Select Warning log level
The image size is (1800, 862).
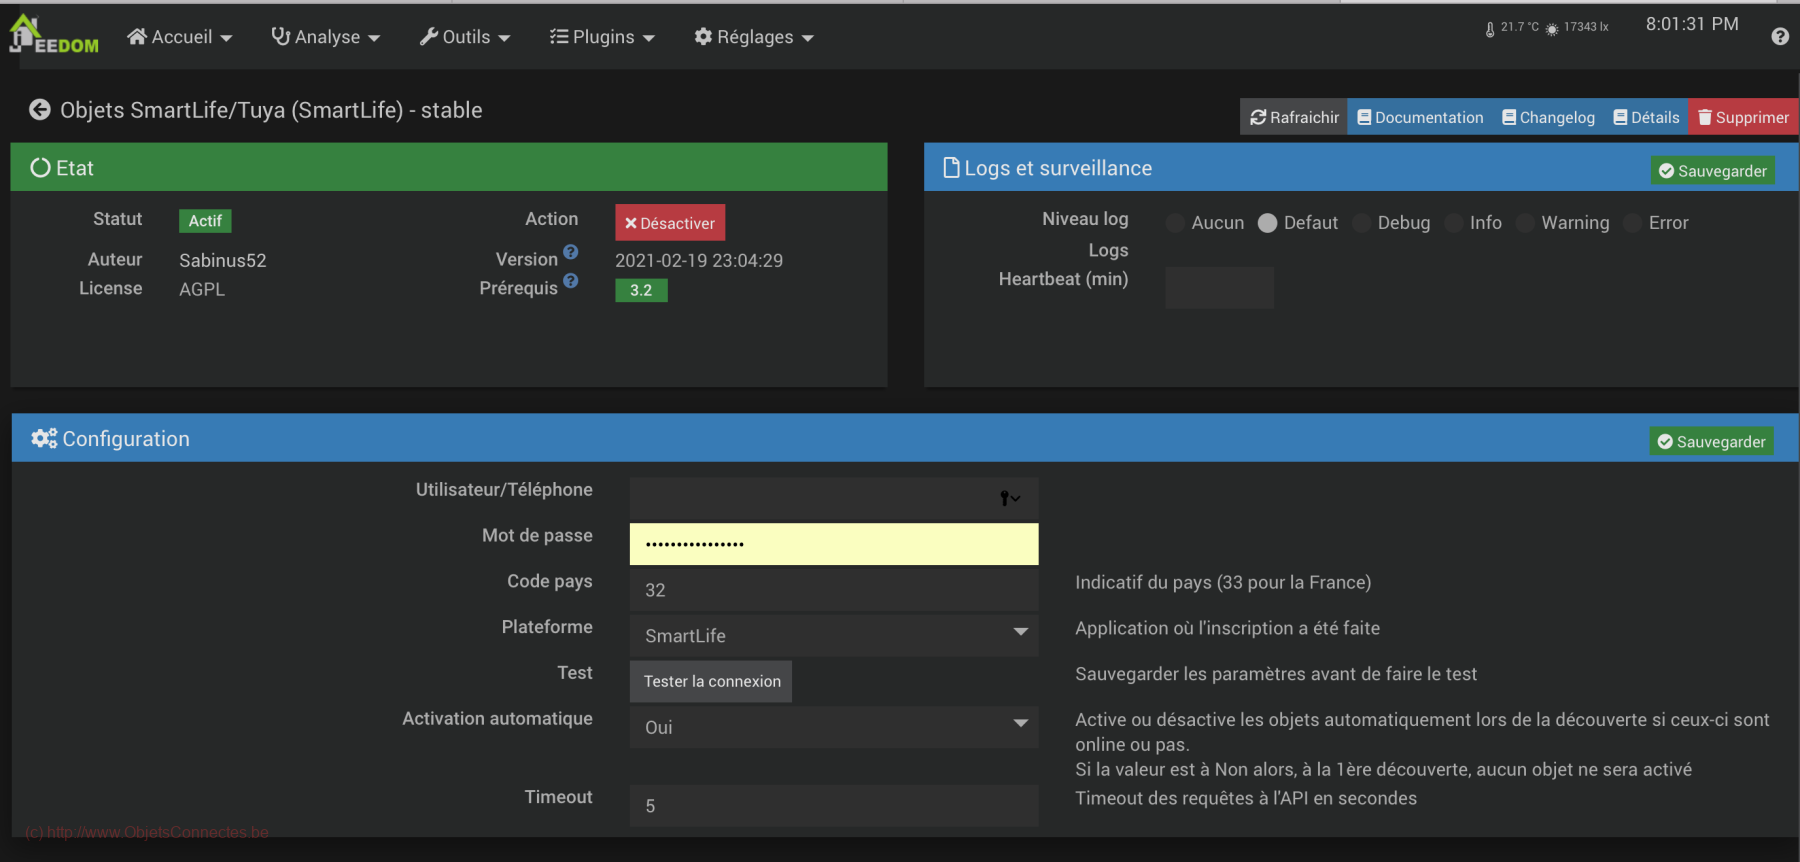click(1526, 223)
